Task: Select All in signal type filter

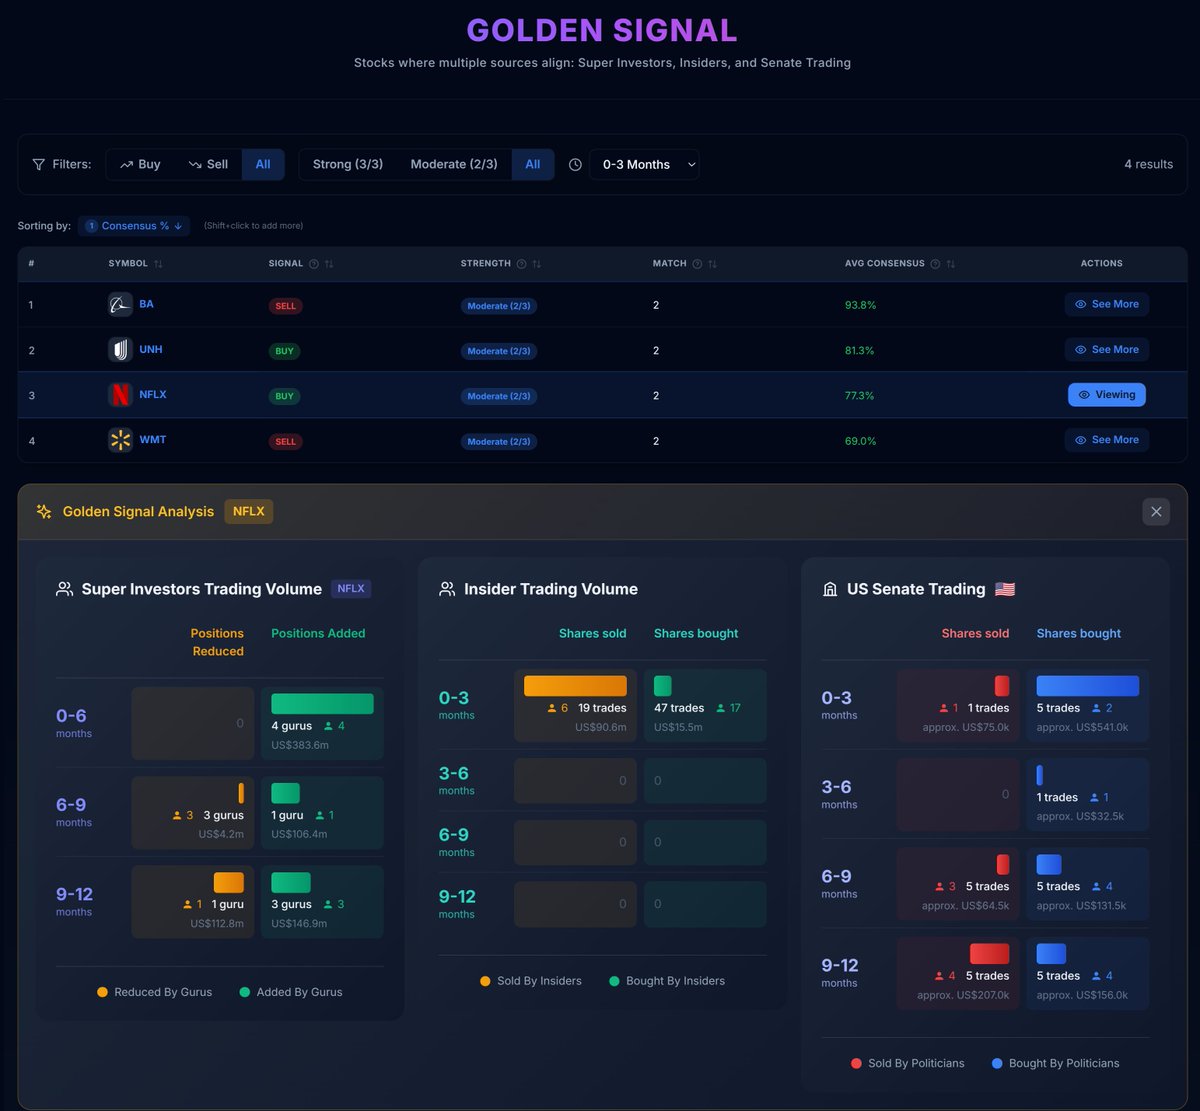Action: [263, 164]
